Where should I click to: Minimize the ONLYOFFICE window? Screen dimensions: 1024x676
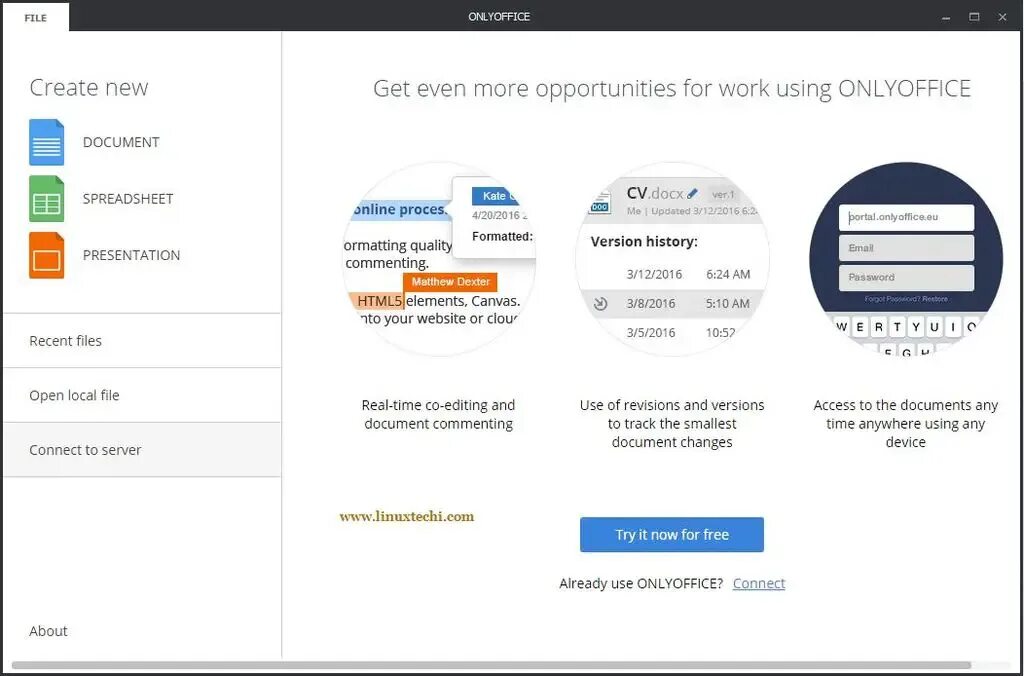pos(946,18)
